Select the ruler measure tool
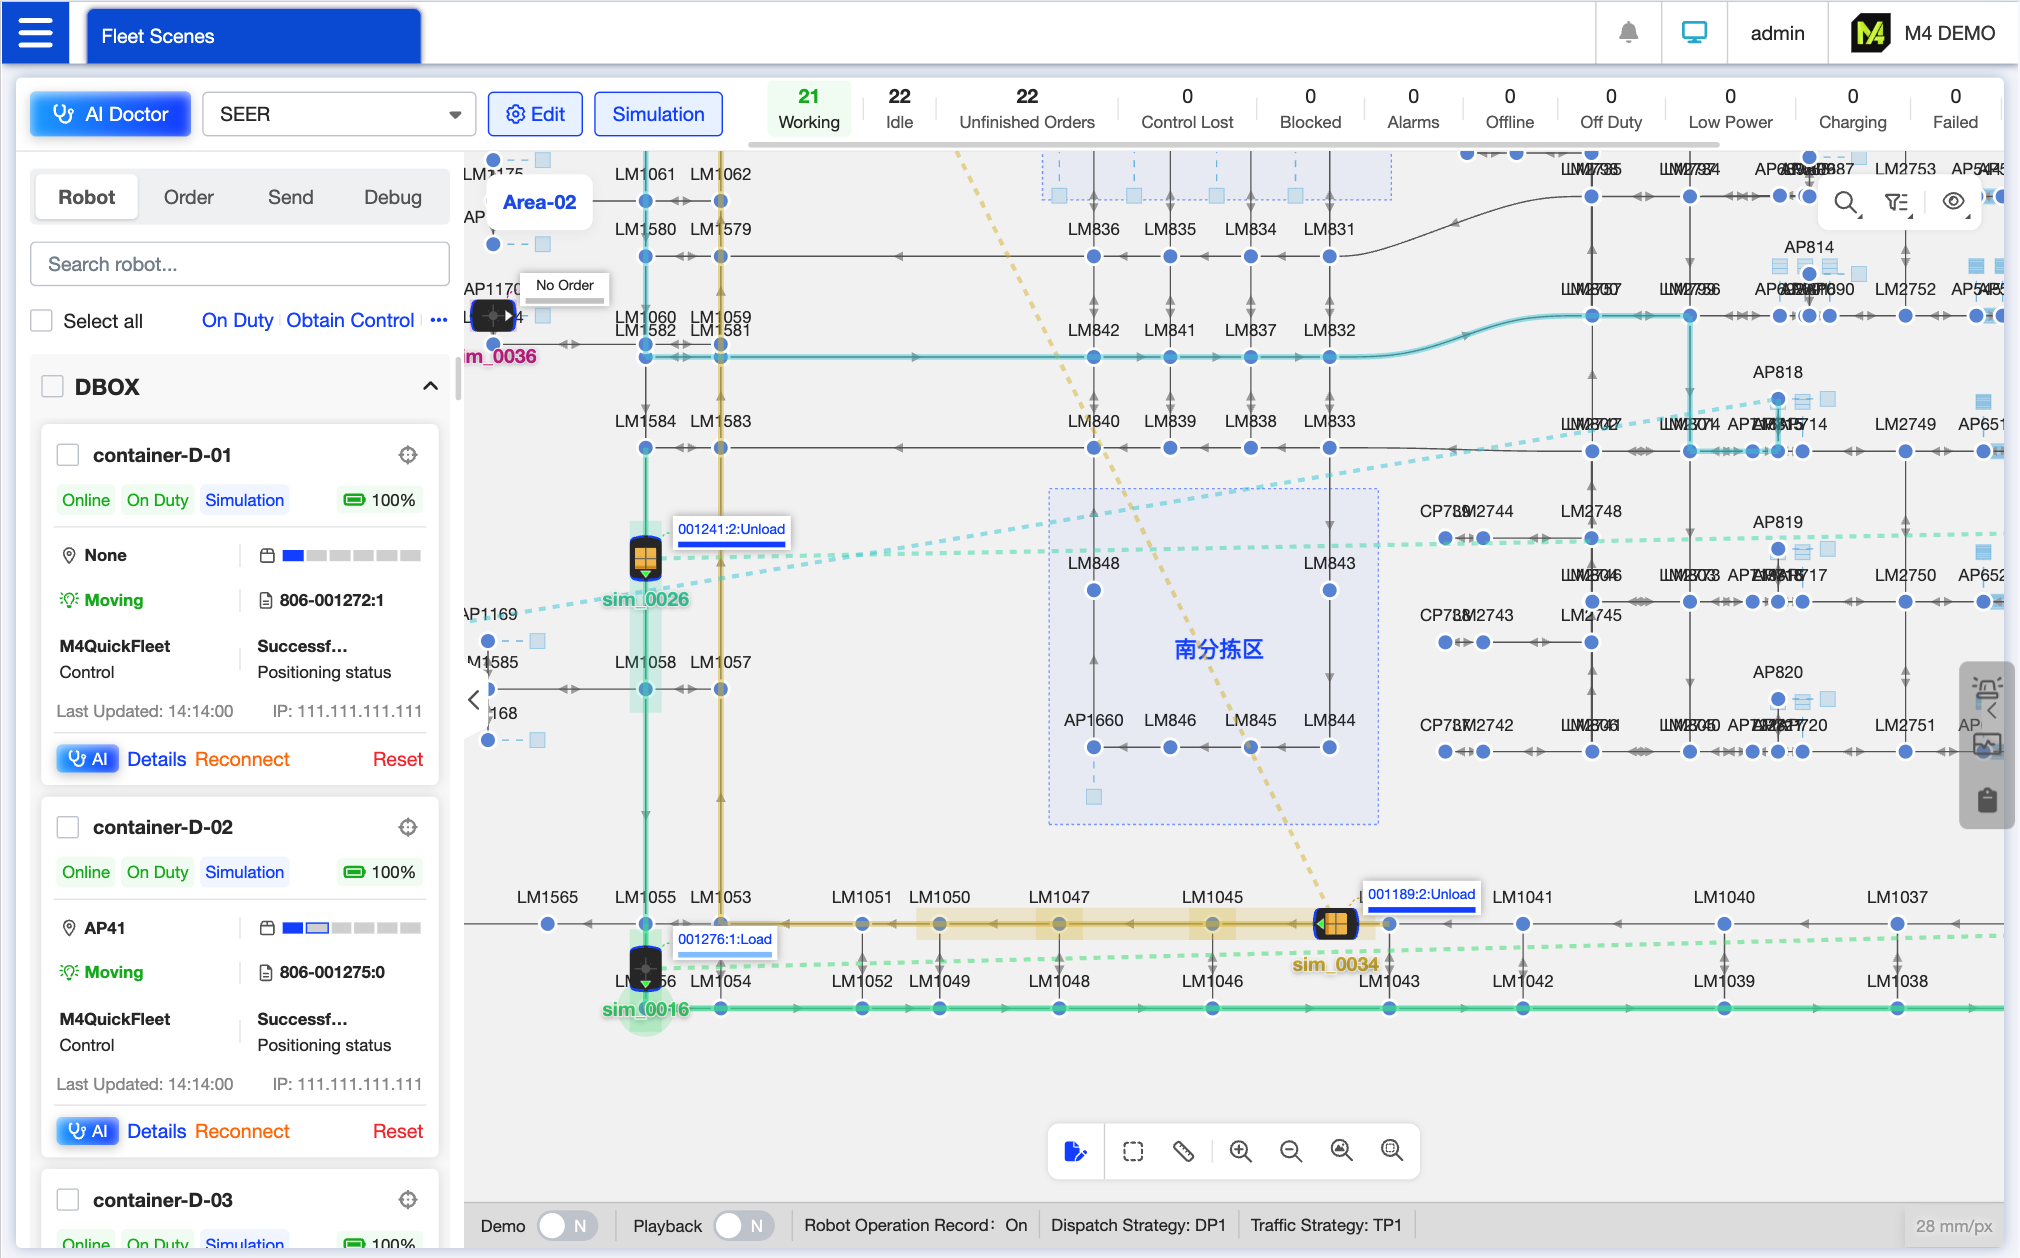Screen dimensions: 2020x1258 click(x=1184, y=1151)
